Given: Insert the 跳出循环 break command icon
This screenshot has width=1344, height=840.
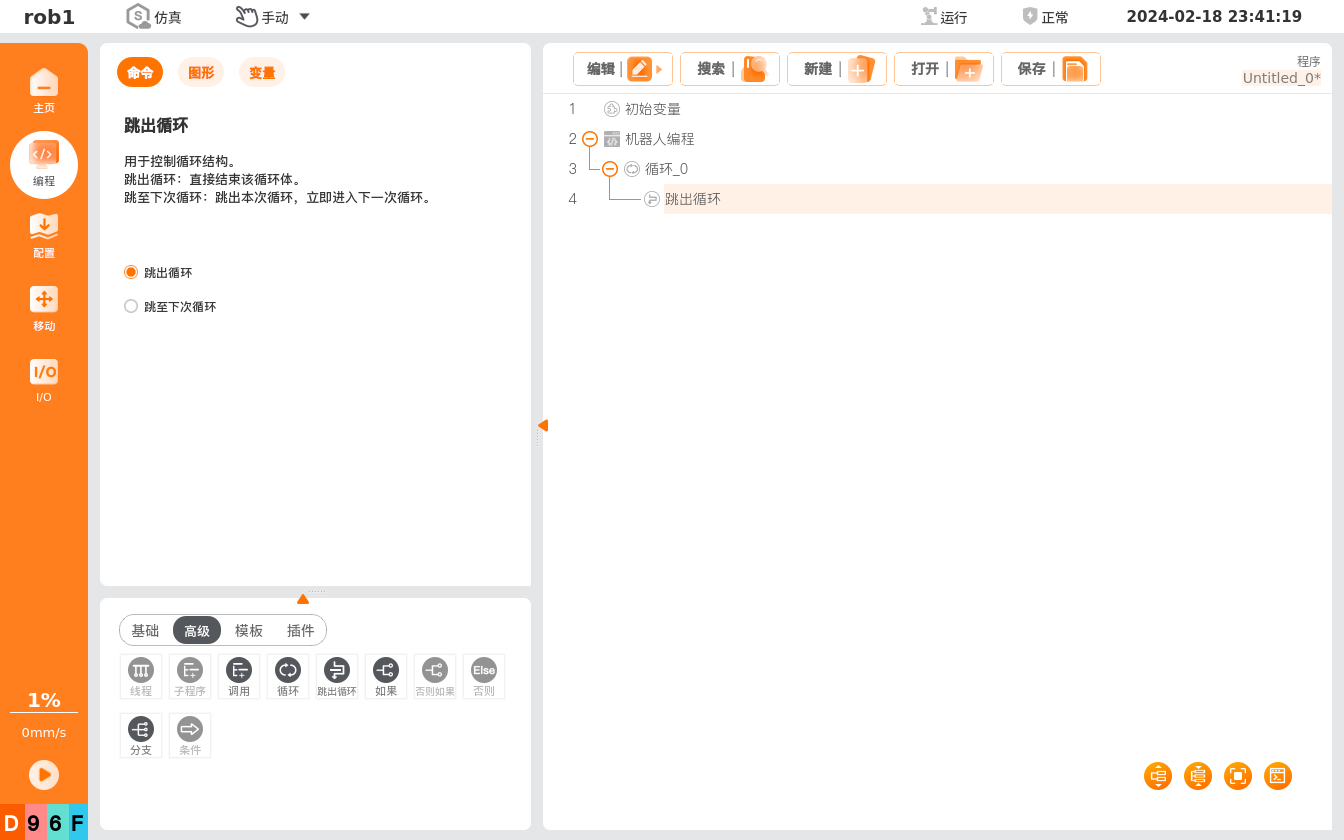Looking at the screenshot, I should point(337,677).
